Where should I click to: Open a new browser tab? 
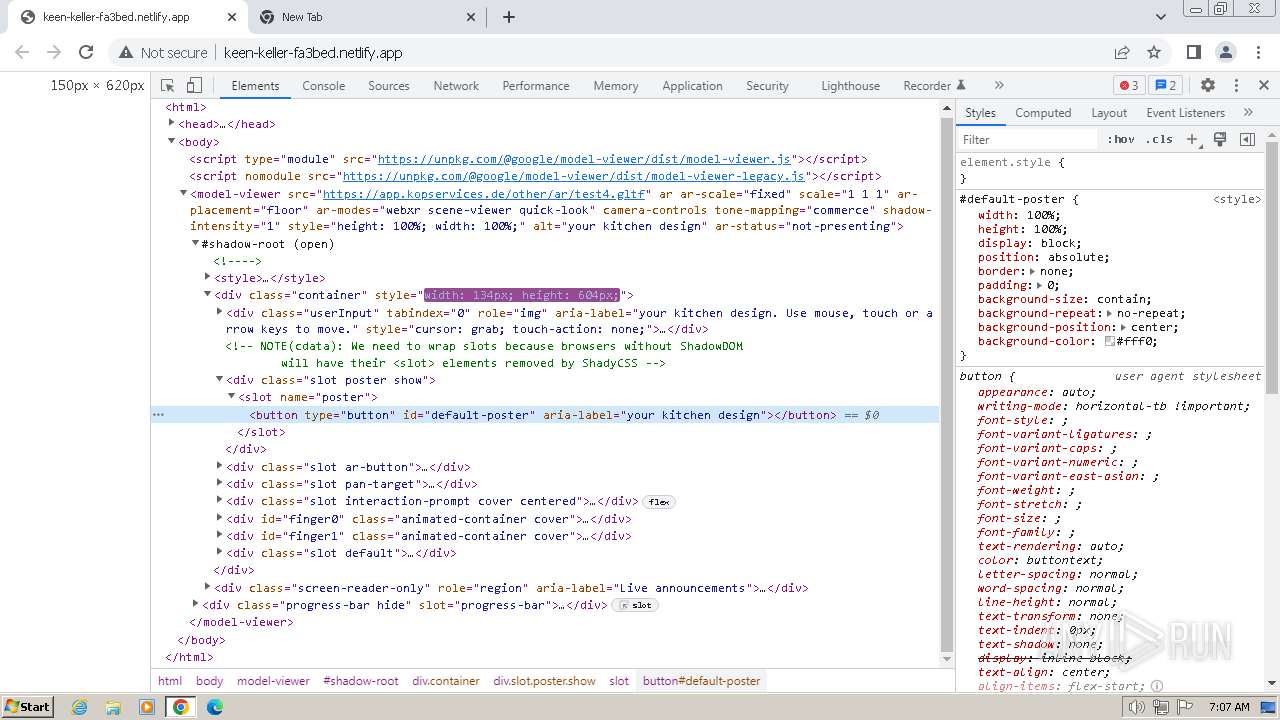pos(509,17)
